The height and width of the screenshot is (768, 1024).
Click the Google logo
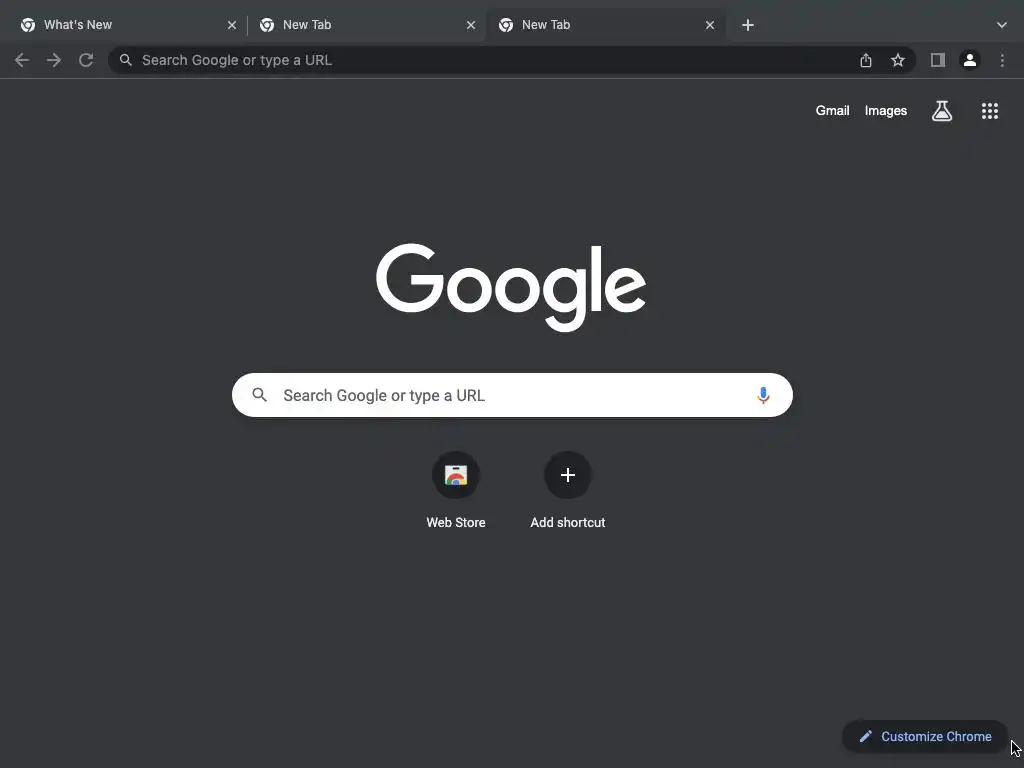click(511, 287)
